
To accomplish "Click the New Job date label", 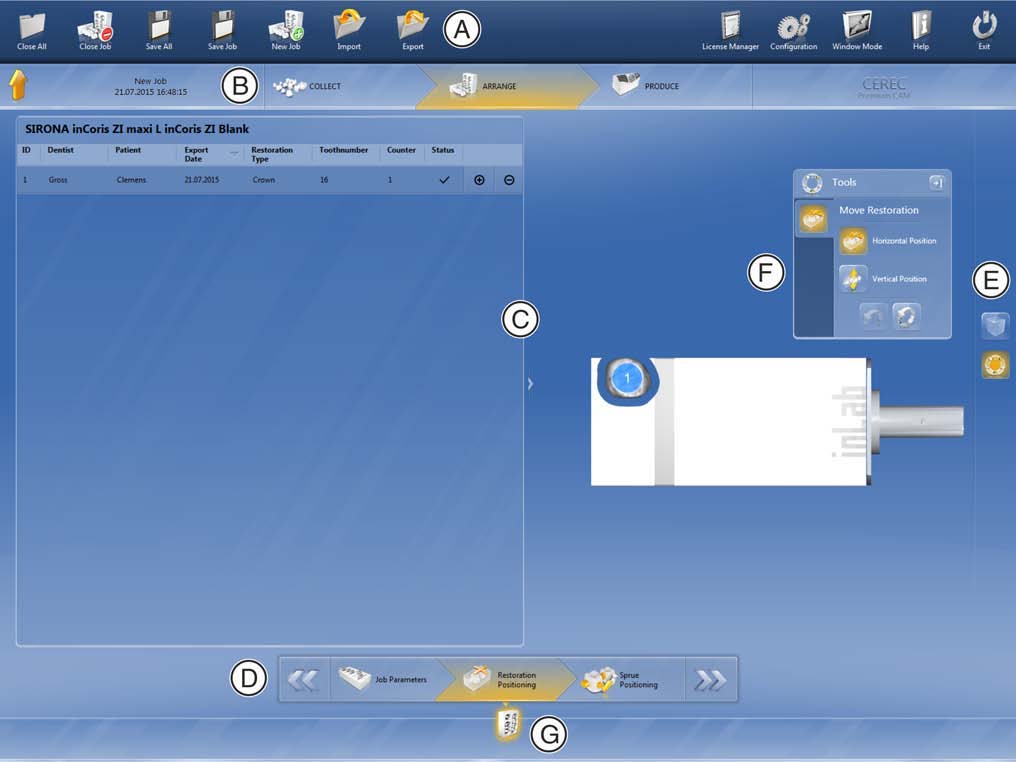I will coord(151,86).
